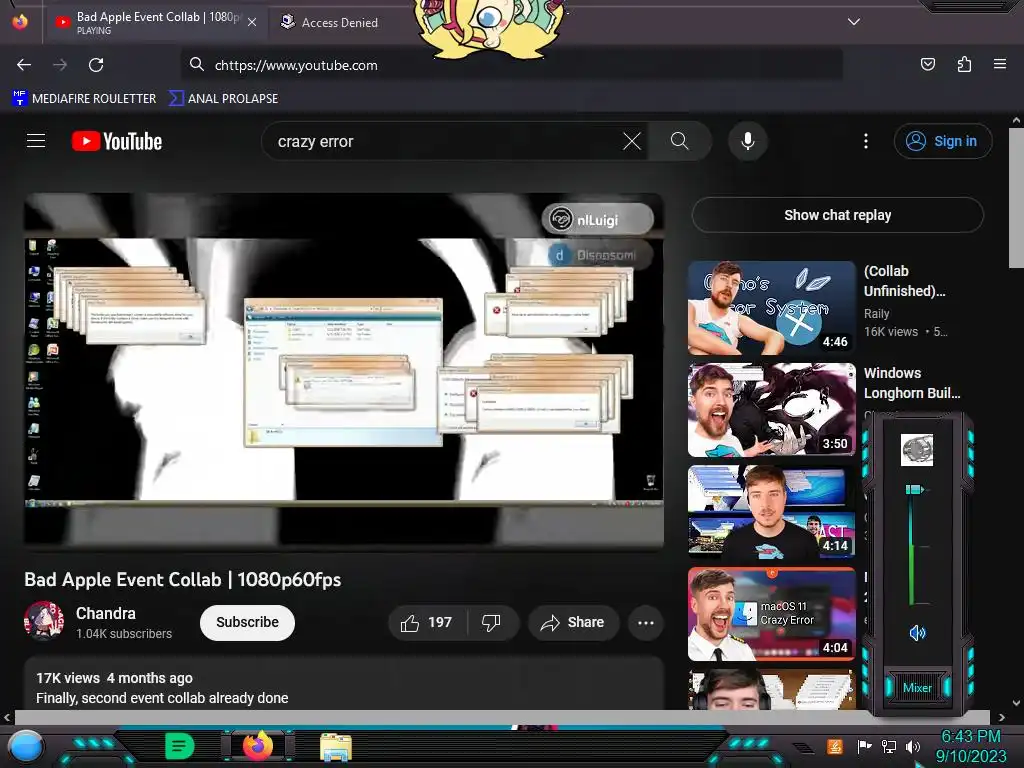Click the YouTube URL address bar
Screen dimensions: 1024x768
pos(511,65)
